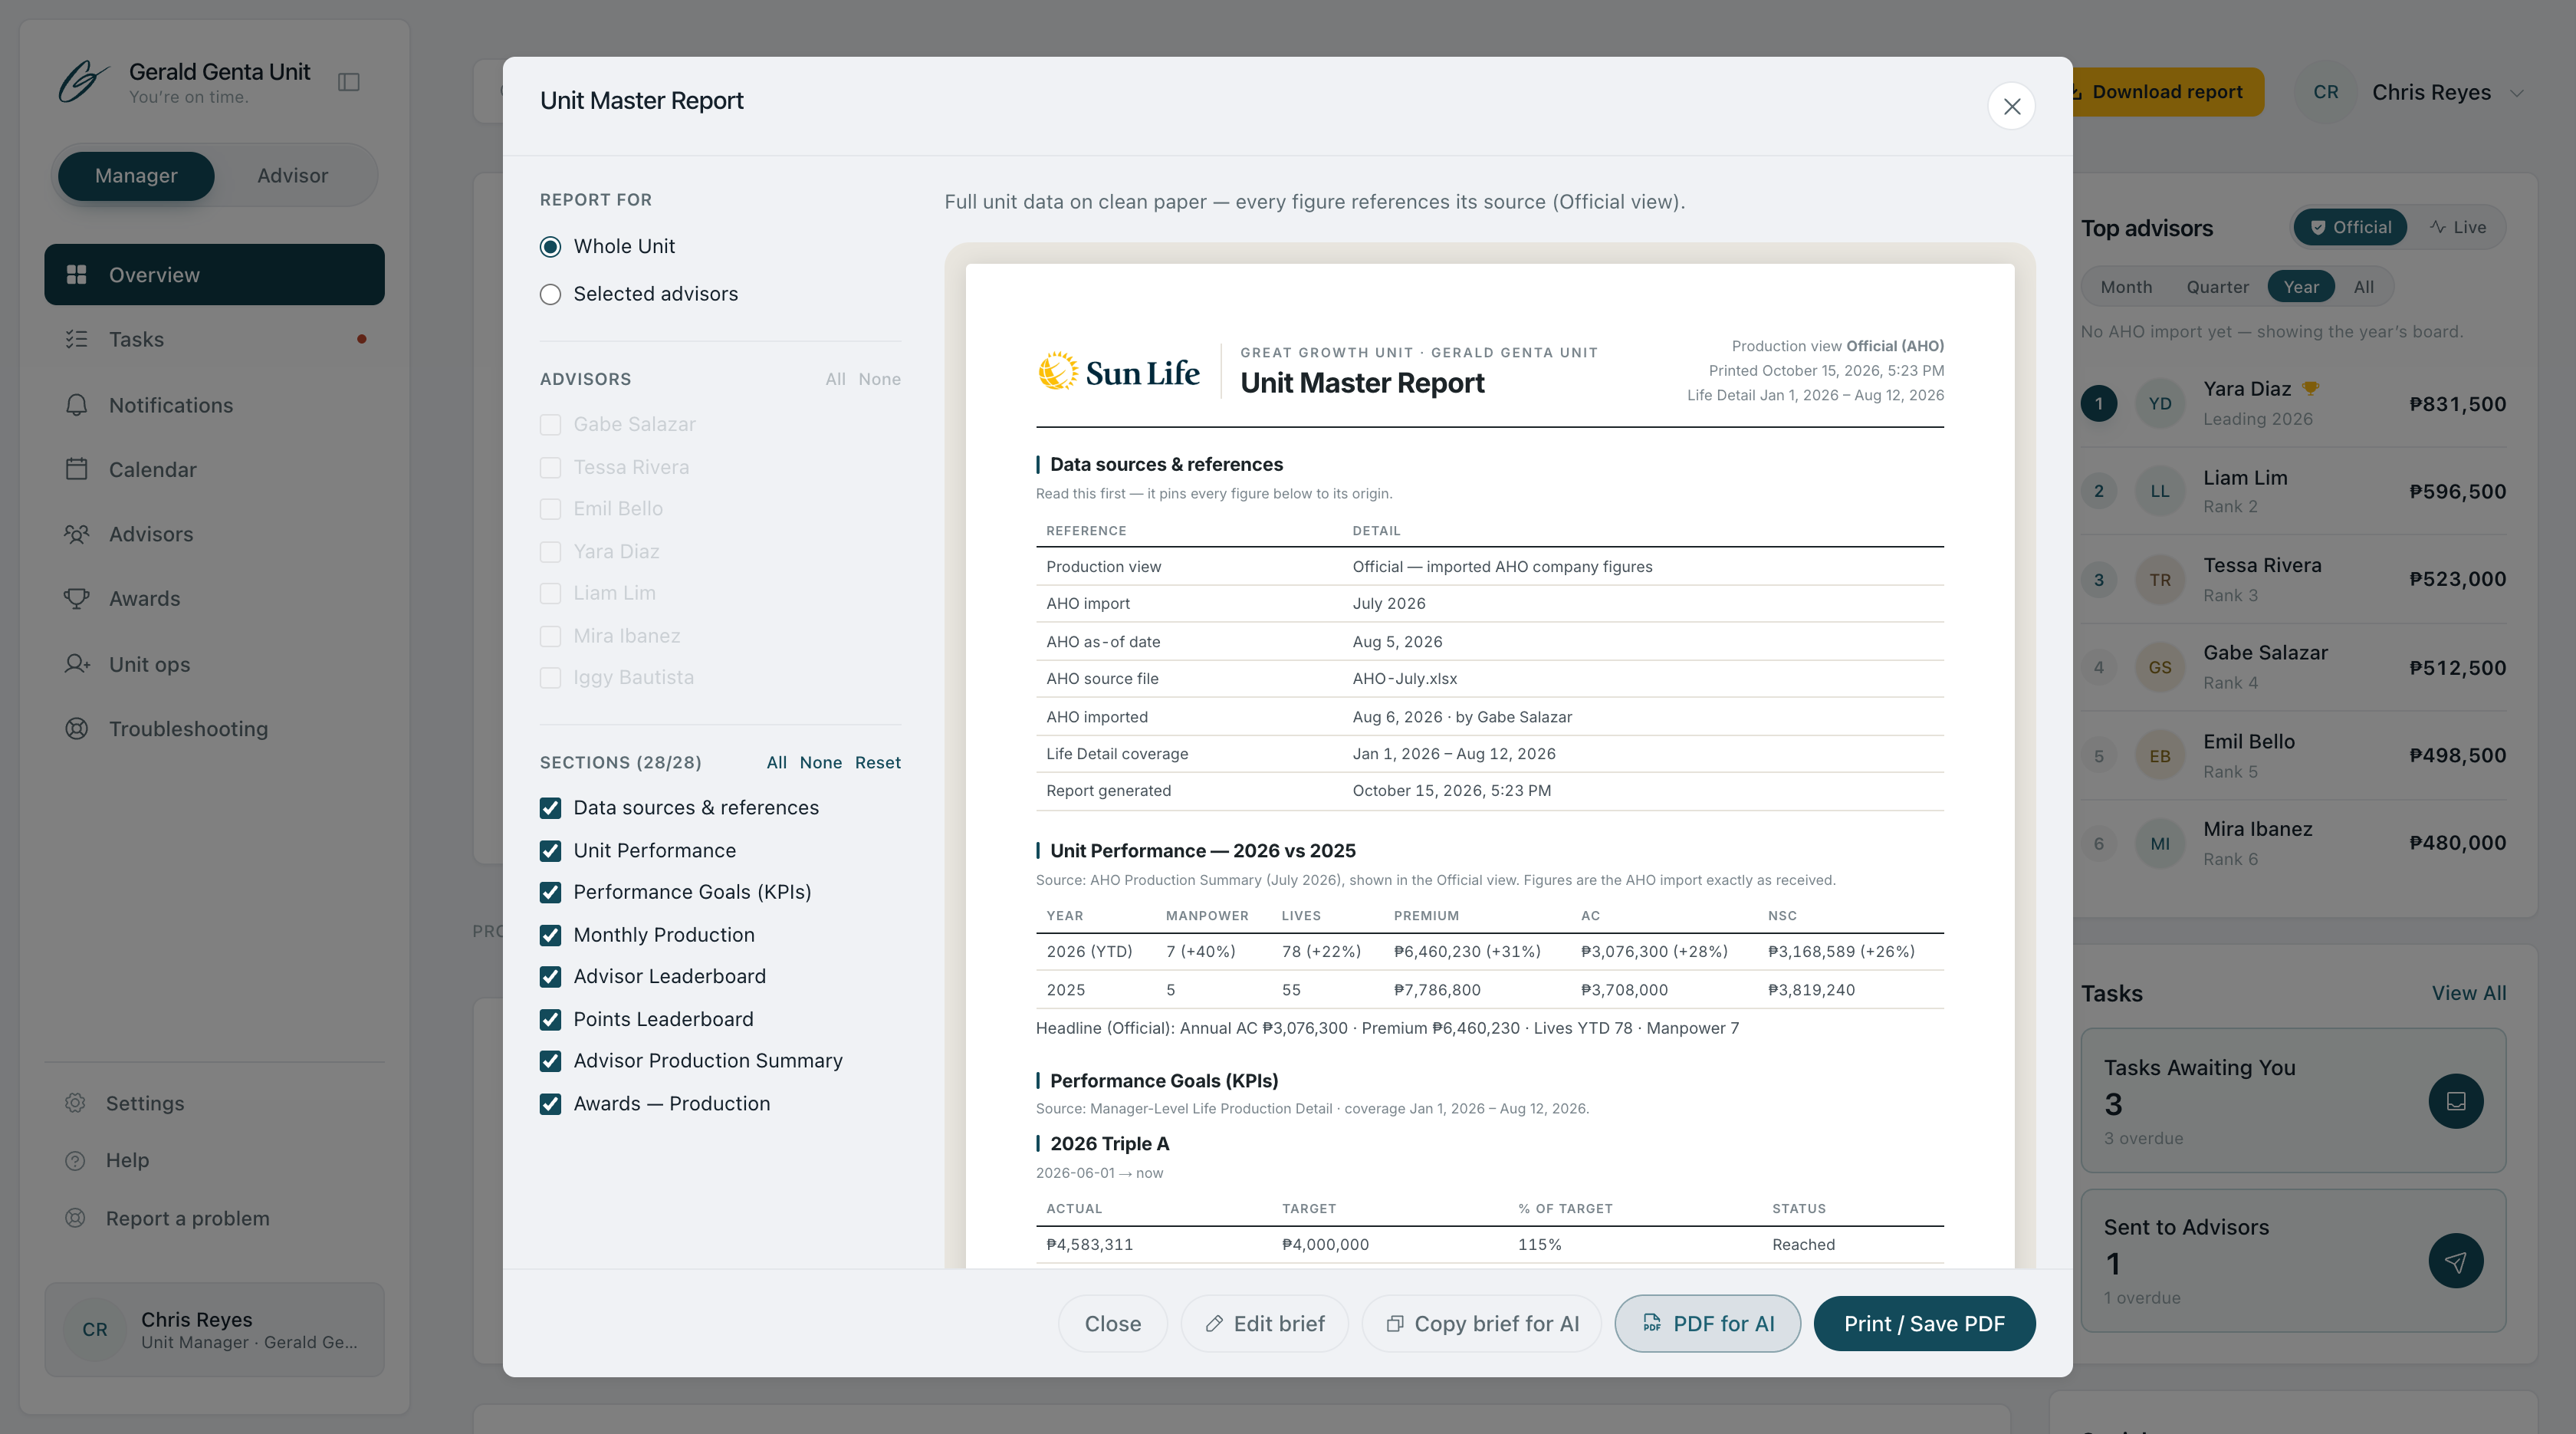Screen dimensions: 2576x1434
Task: Uncheck Performance Goals (KPIs) section
Action: (550, 892)
